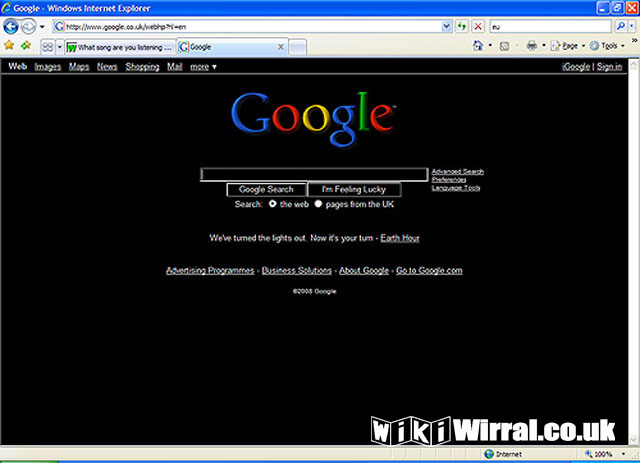This screenshot has width=640, height=463.
Task: Expand the zoom level dropdown arrow
Action: [x=623, y=454]
